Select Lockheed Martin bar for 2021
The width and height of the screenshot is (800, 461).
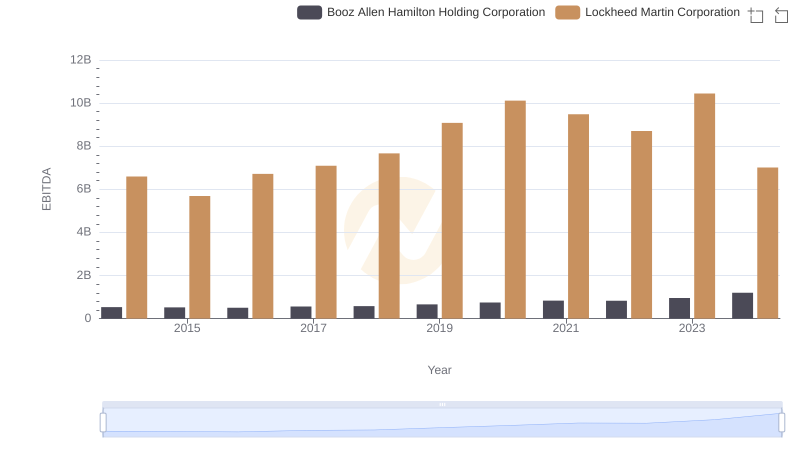coord(578,216)
